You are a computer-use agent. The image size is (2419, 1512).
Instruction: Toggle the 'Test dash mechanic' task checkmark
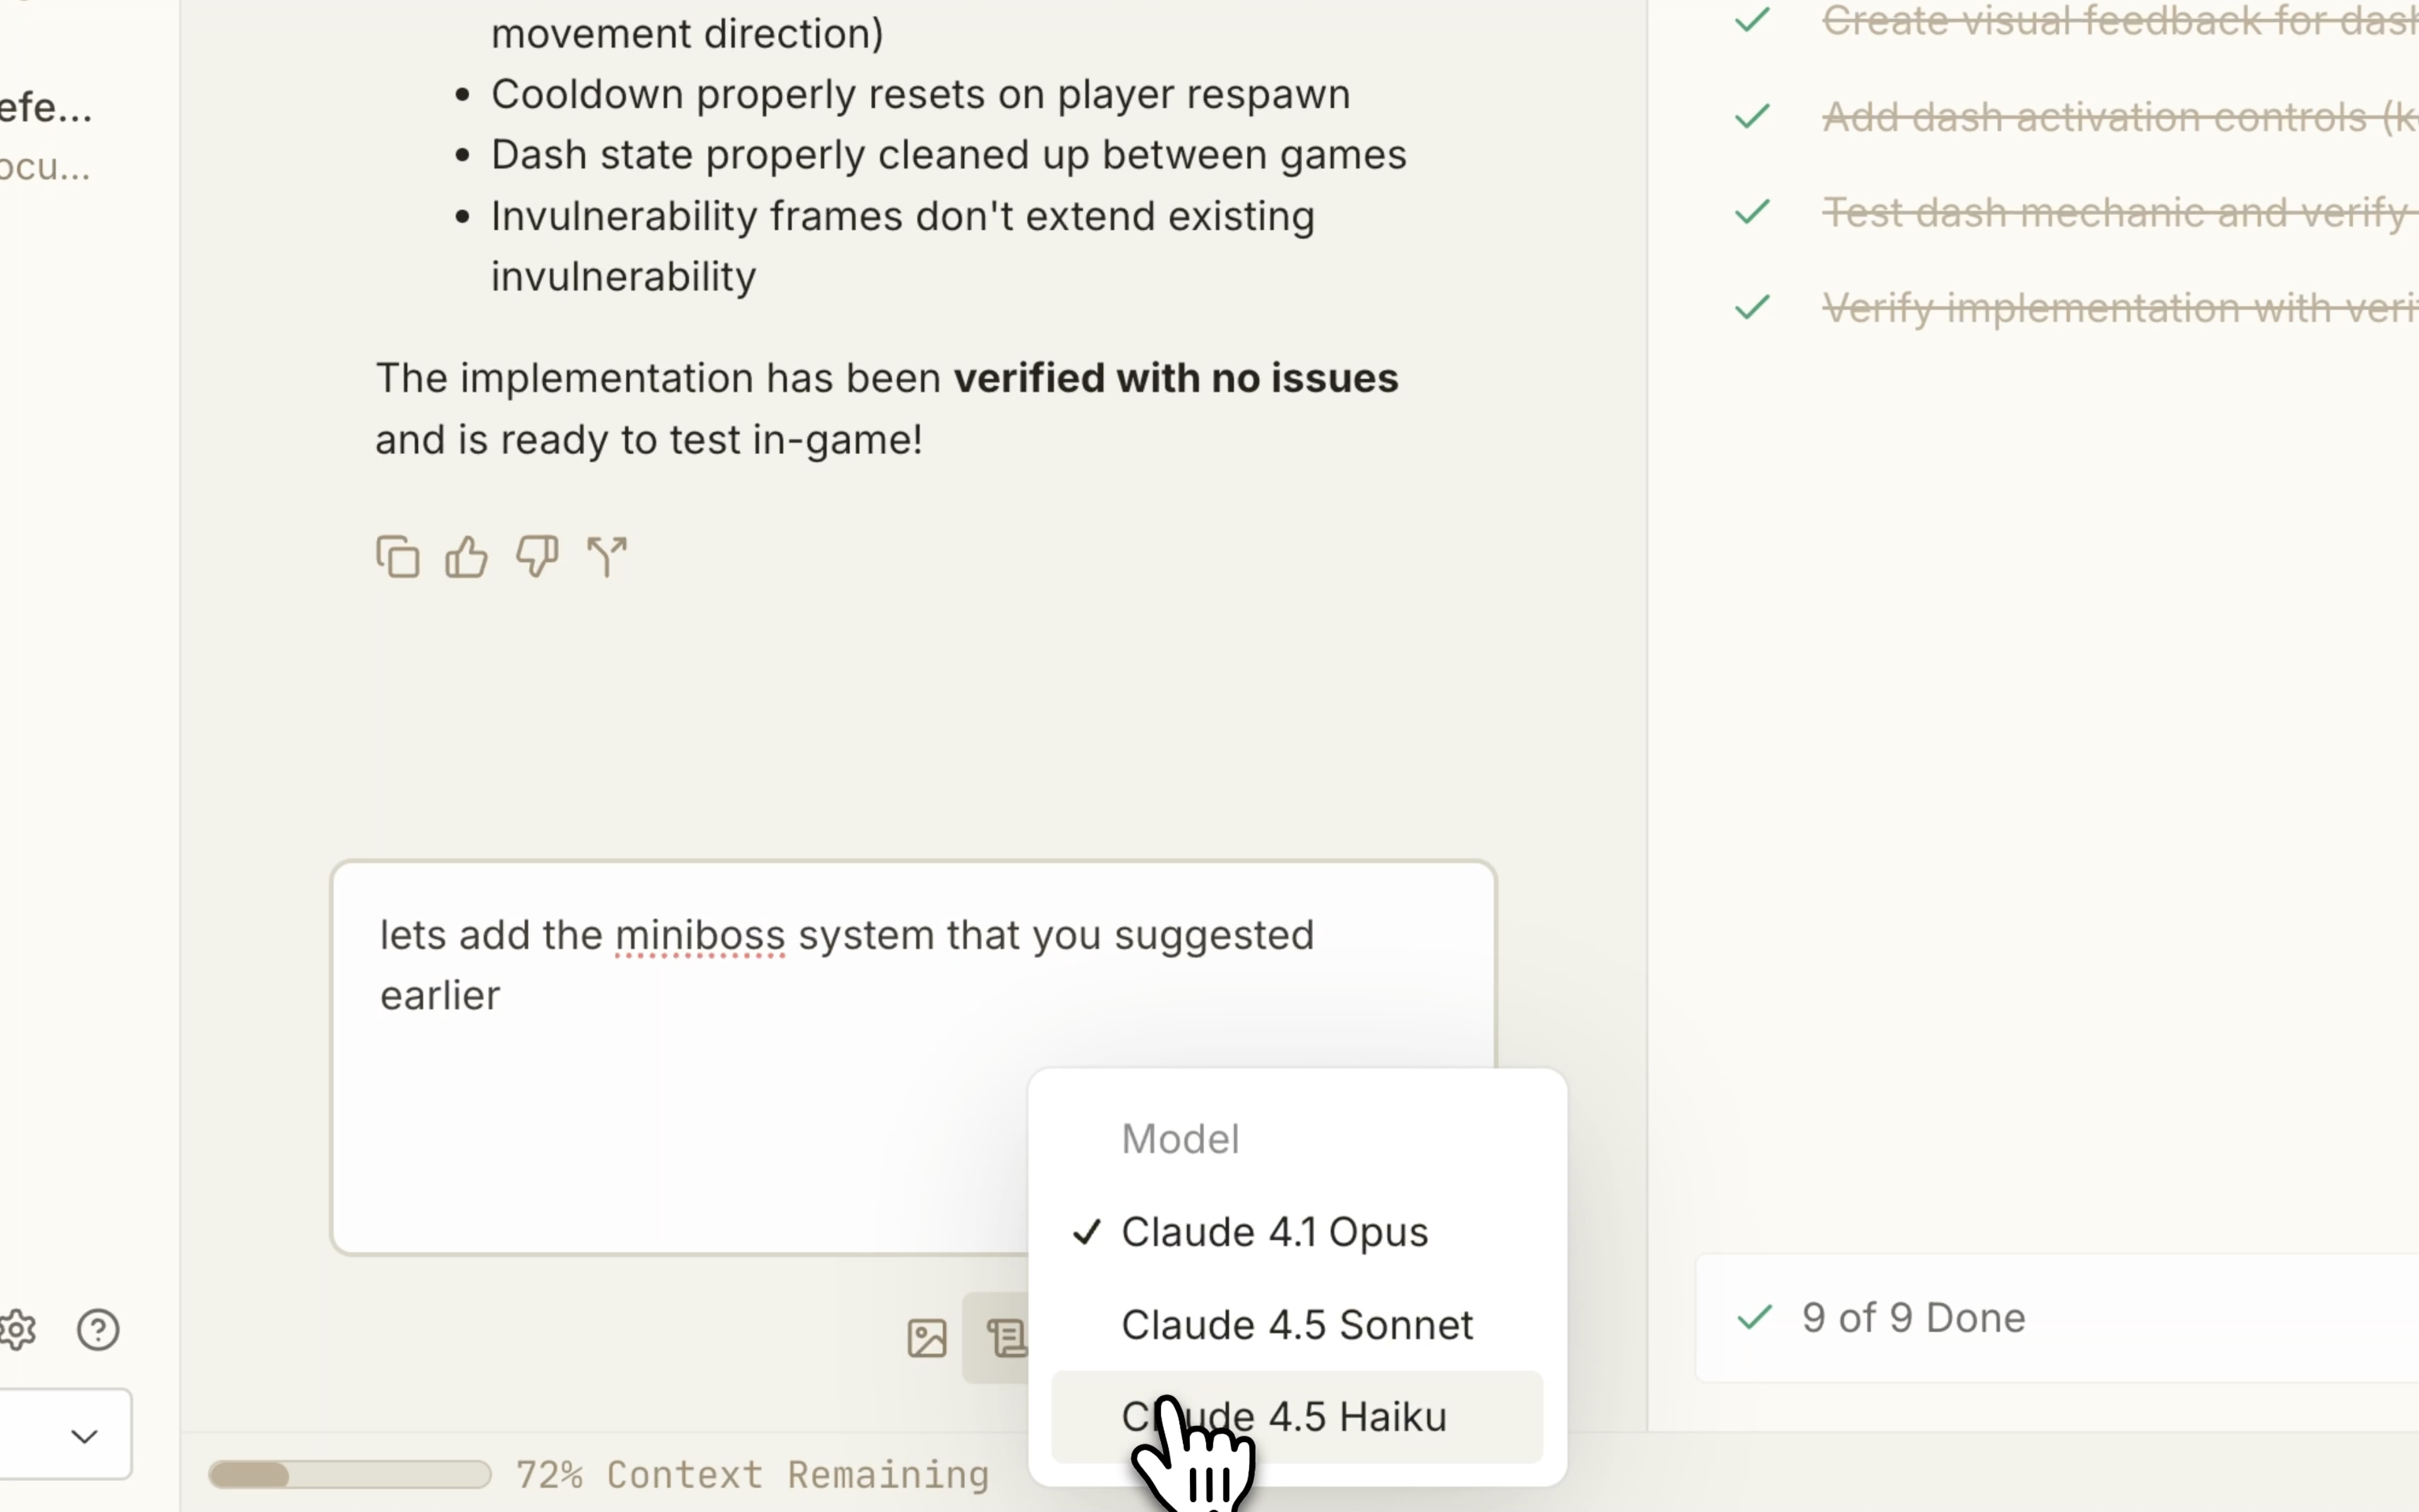point(1752,212)
